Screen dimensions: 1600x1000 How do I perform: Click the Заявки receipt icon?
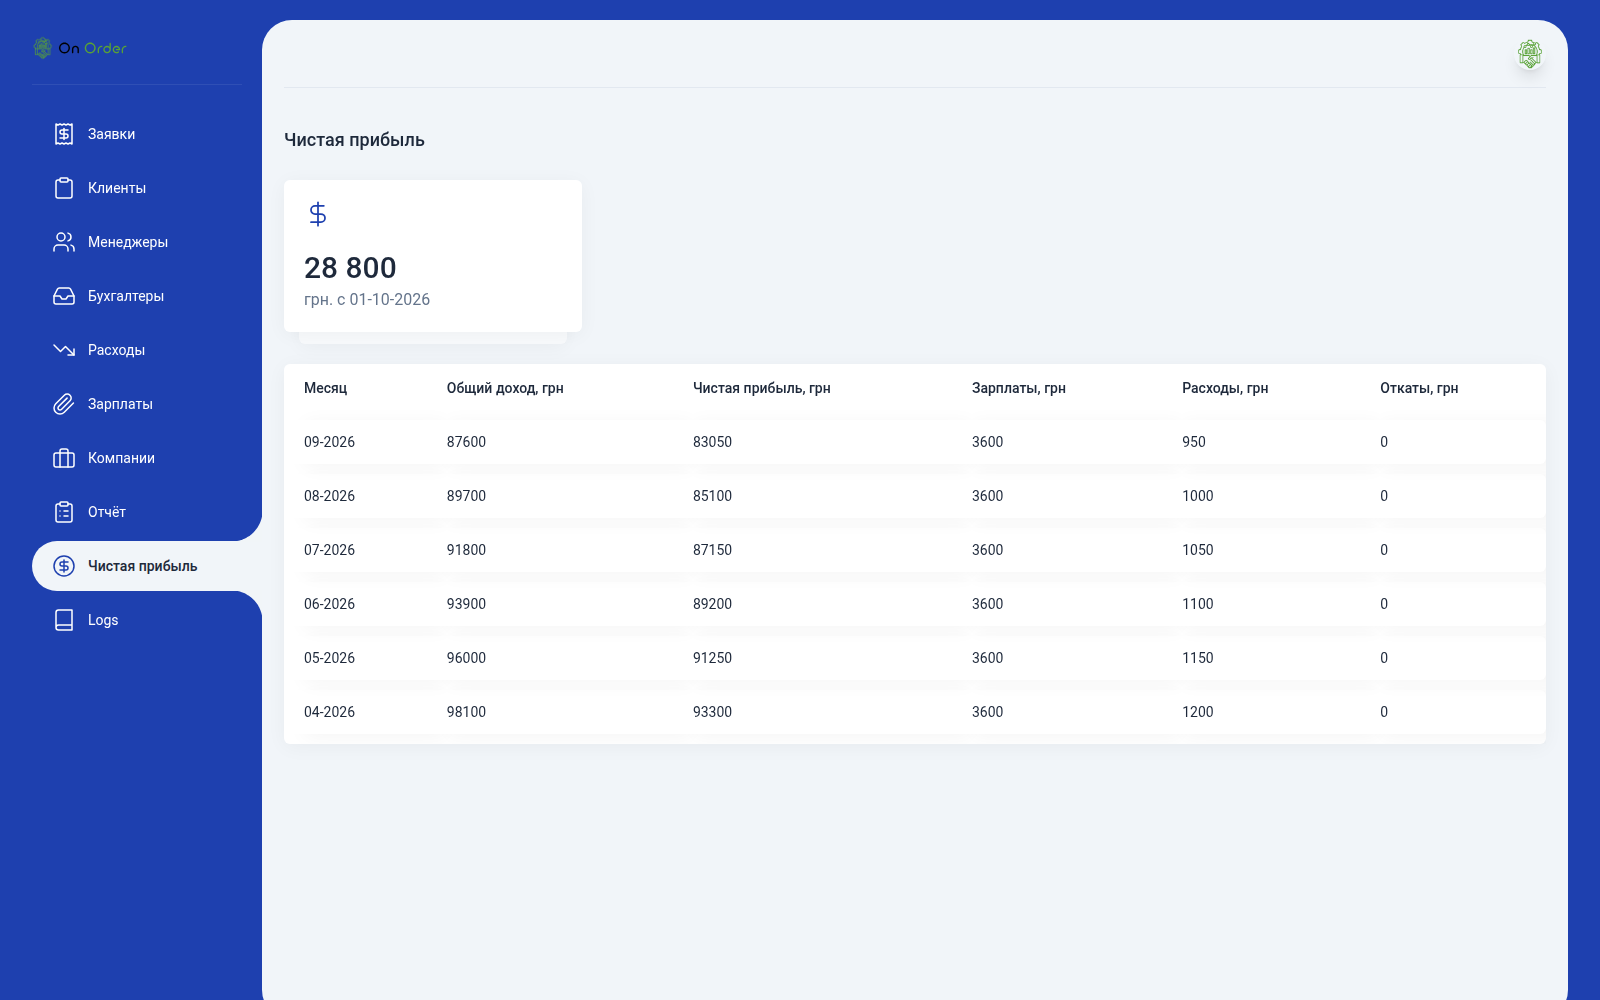tap(64, 134)
